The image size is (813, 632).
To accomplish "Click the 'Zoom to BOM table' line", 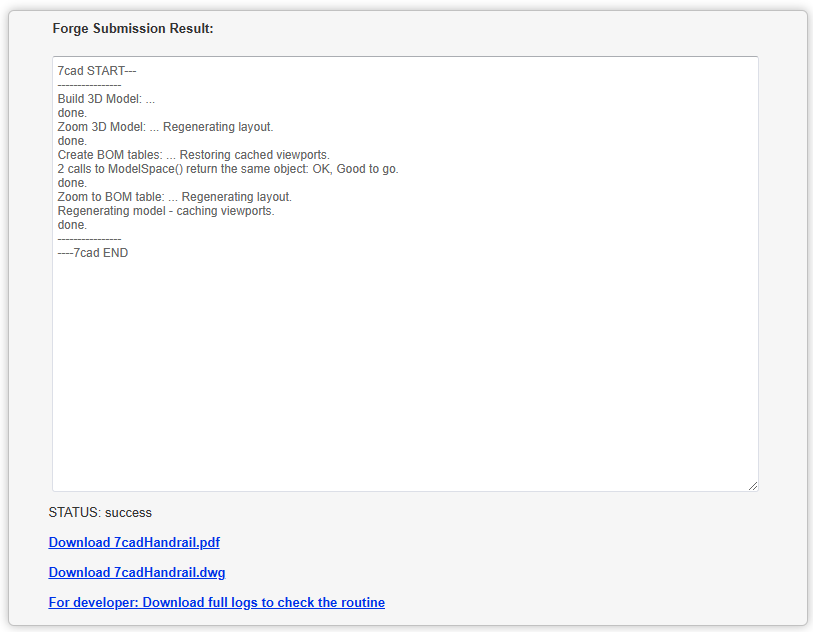I will [174, 197].
